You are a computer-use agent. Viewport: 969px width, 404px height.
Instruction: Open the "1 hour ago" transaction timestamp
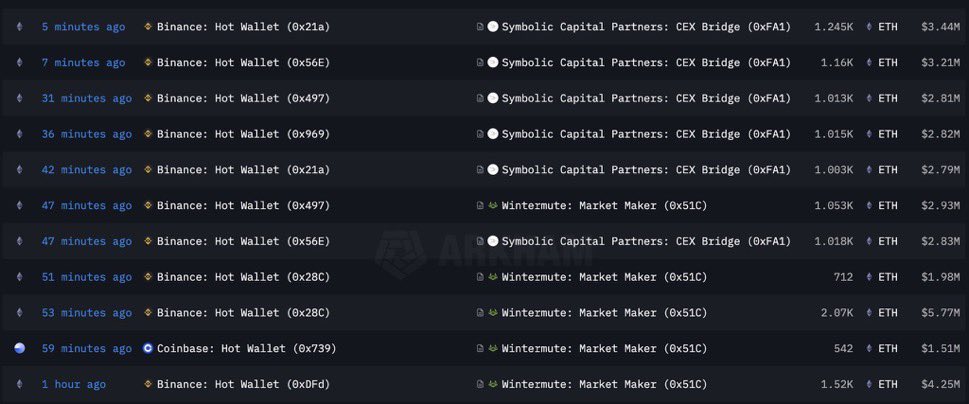pyautogui.click(x=73, y=384)
